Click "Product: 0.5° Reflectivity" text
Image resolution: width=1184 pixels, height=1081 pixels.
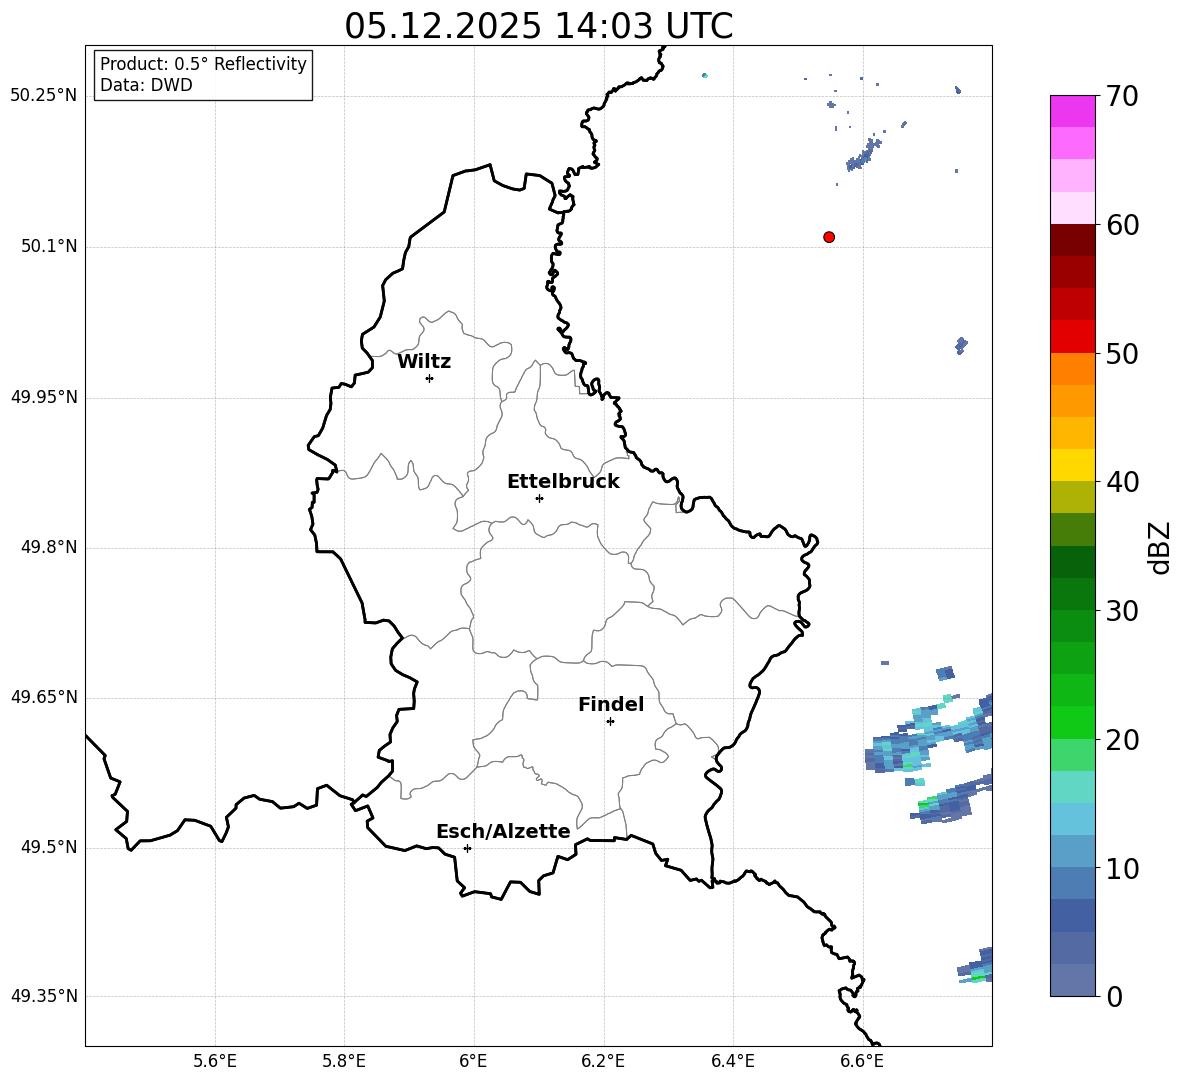[203, 63]
